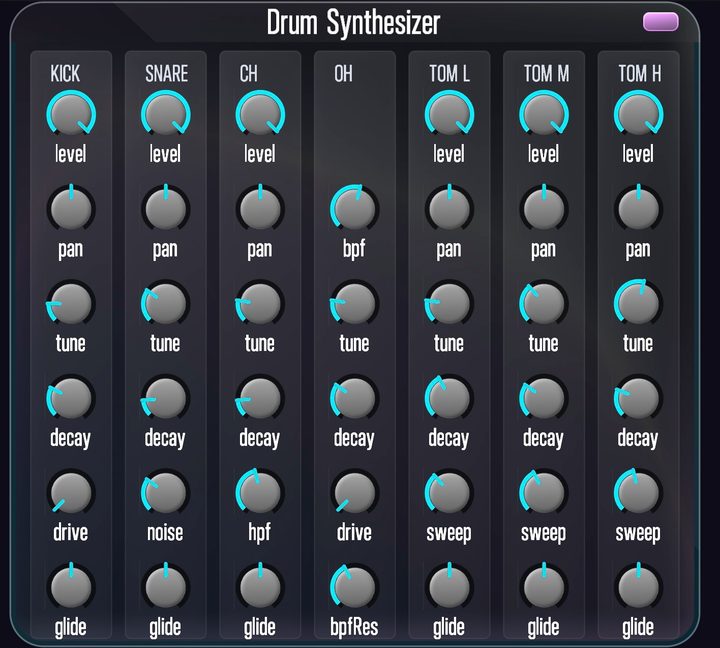Click the OH channel label
This screenshot has width=720, height=648.
[343, 73]
